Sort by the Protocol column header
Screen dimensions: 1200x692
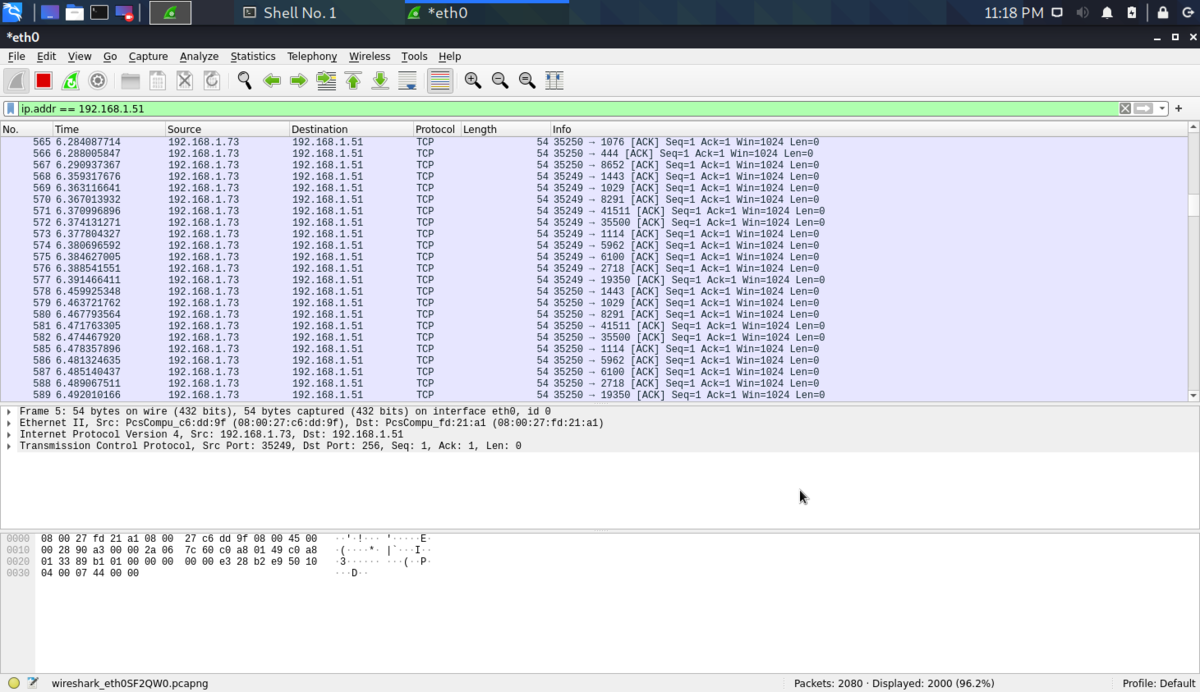436,129
